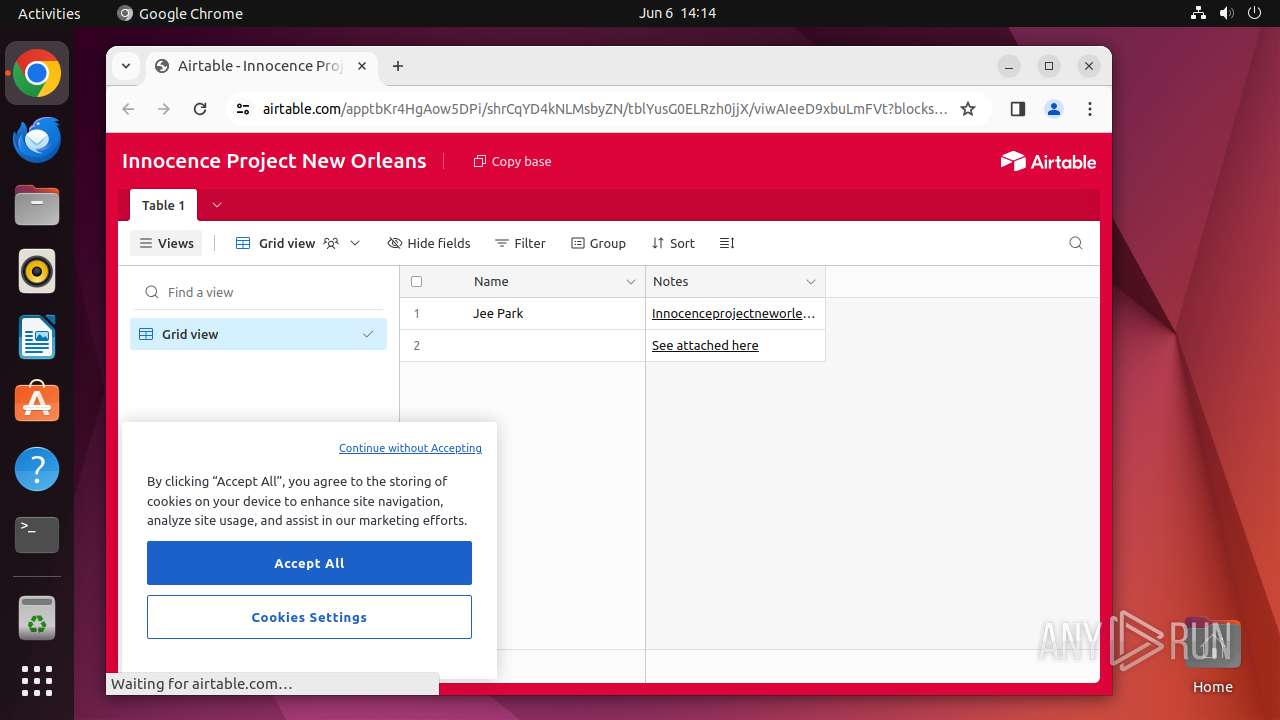
Task: Click Continue without Accepting link
Action: point(410,448)
